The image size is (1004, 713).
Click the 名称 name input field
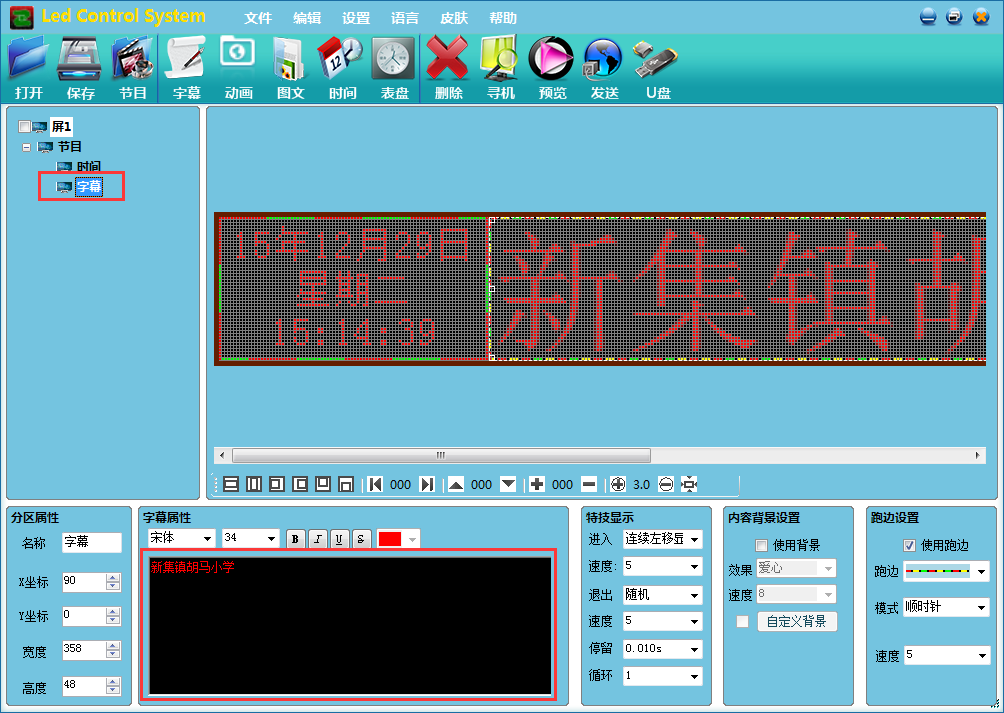(x=91, y=542)
